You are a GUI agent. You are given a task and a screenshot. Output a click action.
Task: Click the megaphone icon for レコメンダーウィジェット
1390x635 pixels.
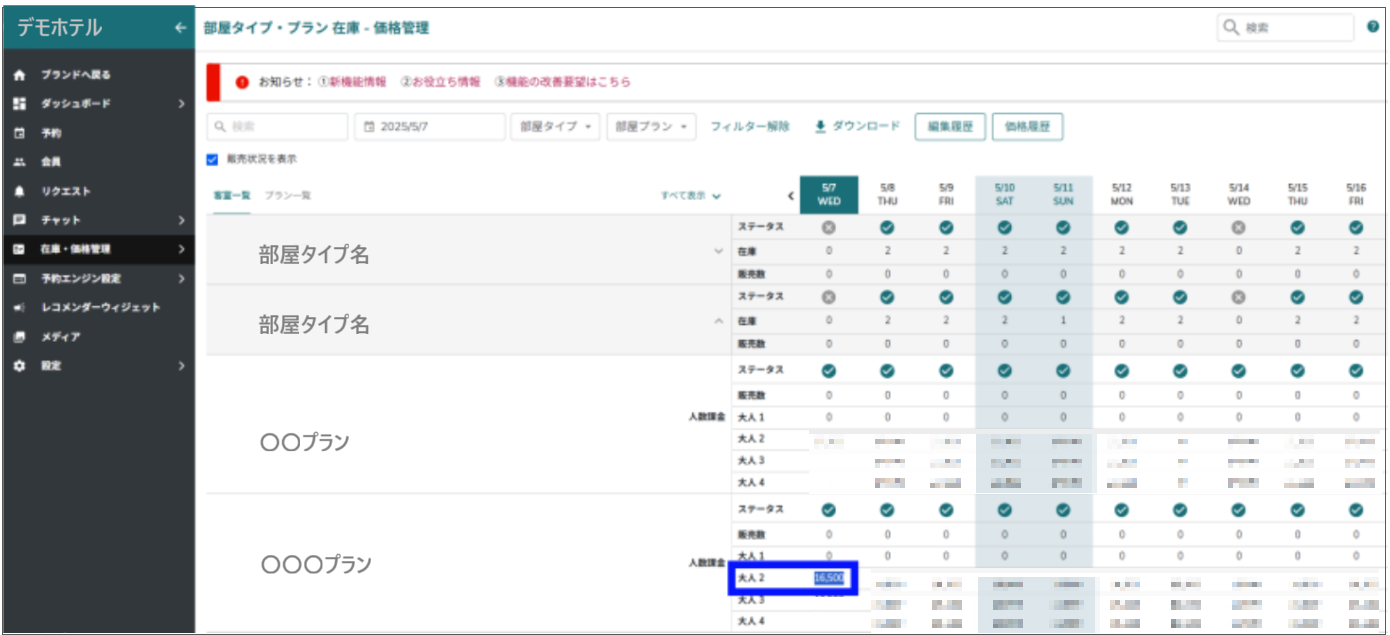click(19, 308)
